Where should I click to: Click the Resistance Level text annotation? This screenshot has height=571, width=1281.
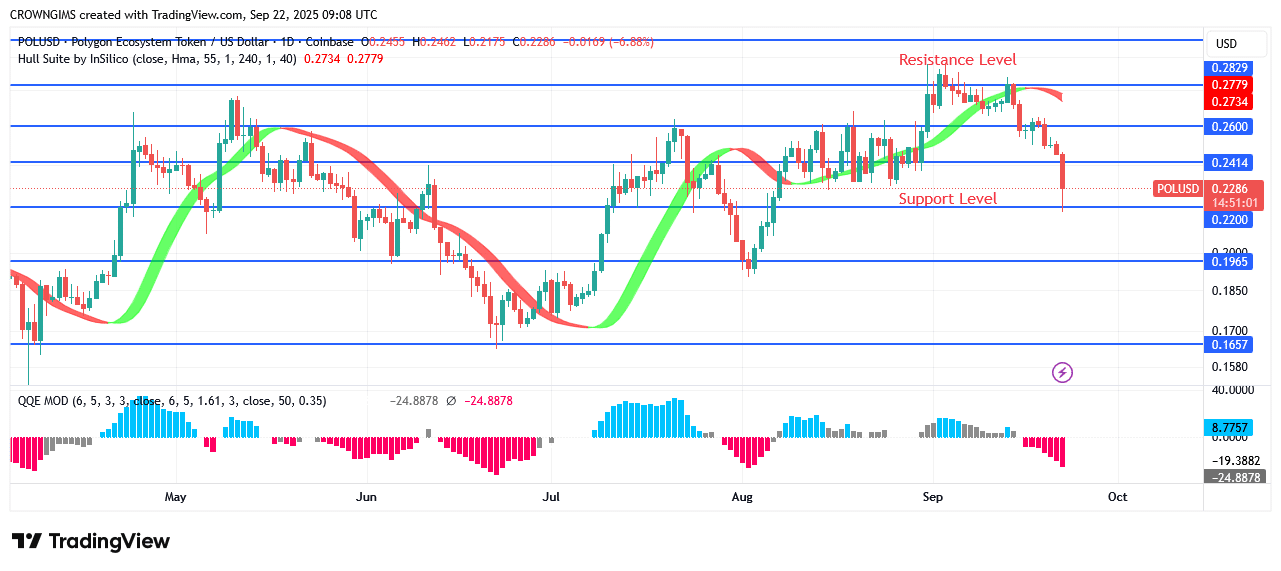click(957, 60)
